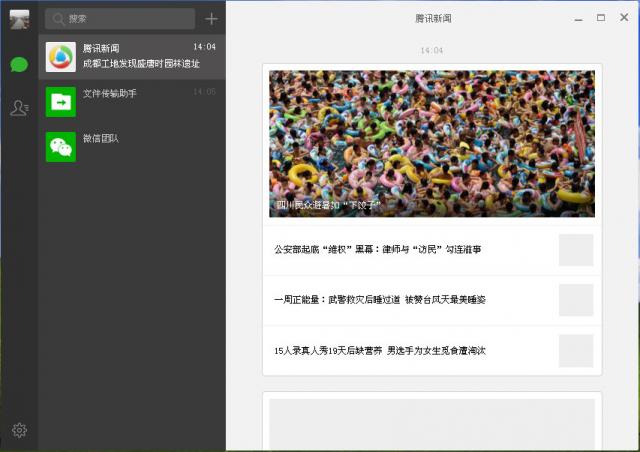Click the 腾讯新闻 round logo avatar
The height and width of the screenshot is (452, 640).
coord(61,57)
